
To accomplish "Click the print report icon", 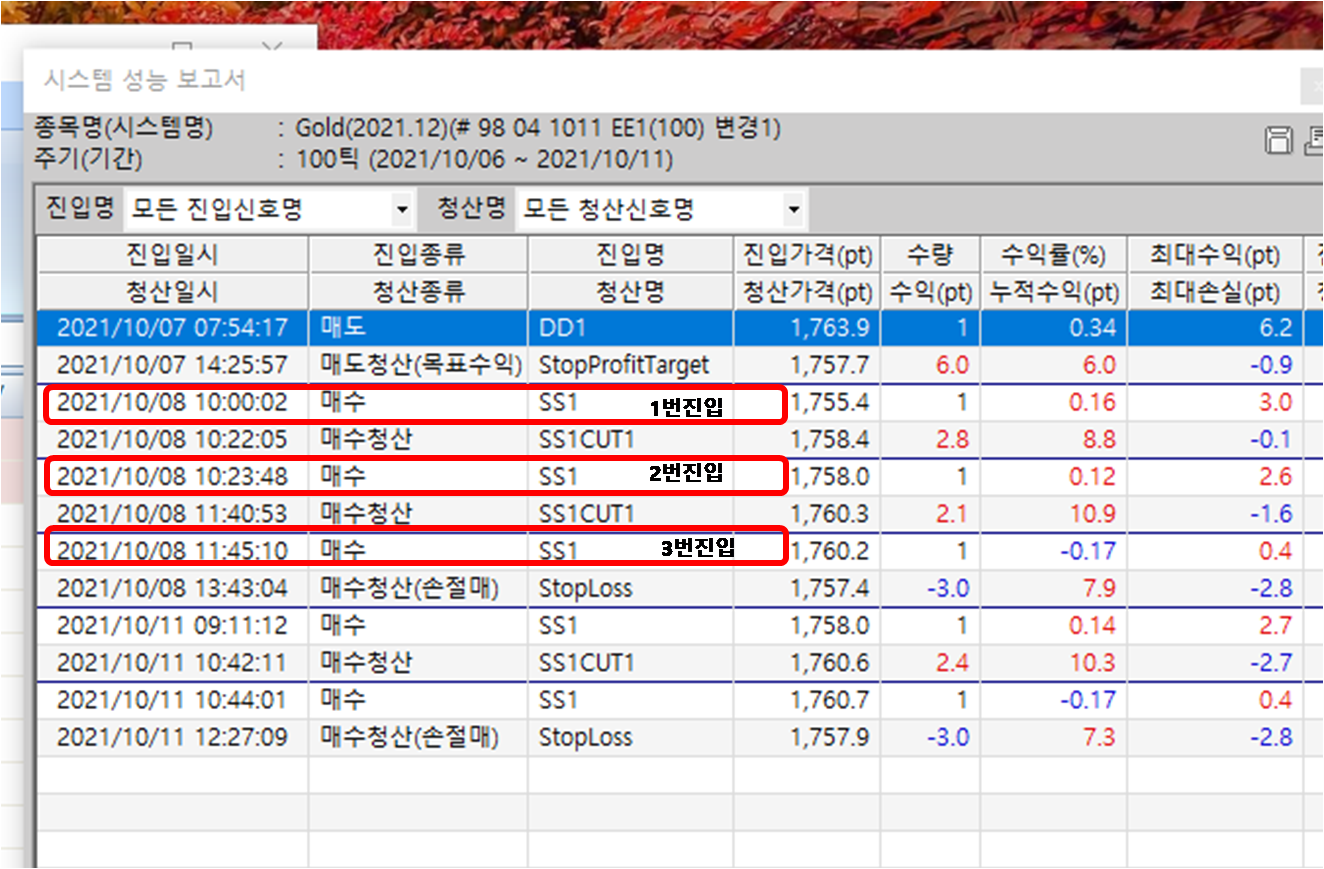I will [1313, 142].
